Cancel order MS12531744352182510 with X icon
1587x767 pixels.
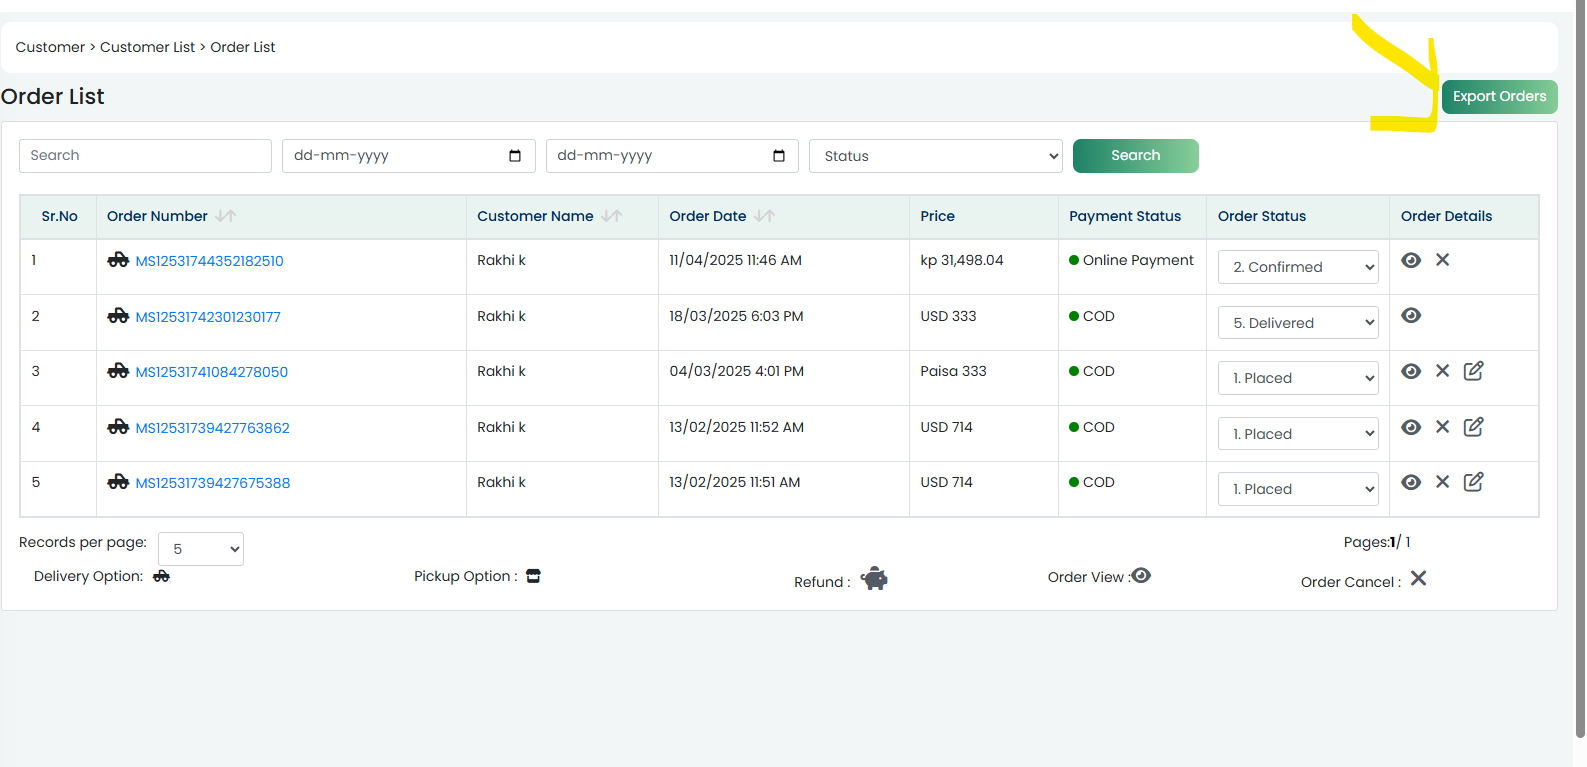(x=1442, y=260)
